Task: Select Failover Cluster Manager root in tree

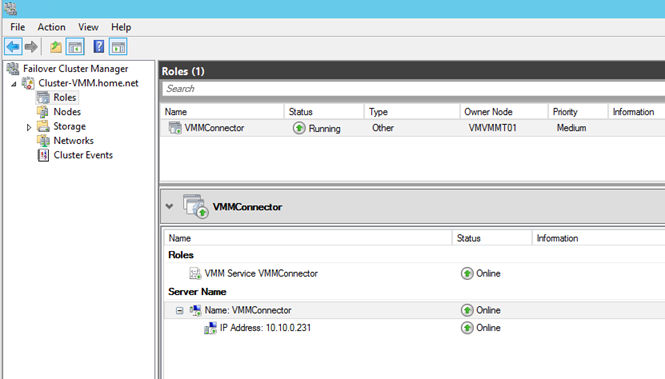Action: (x=75, y=69)
